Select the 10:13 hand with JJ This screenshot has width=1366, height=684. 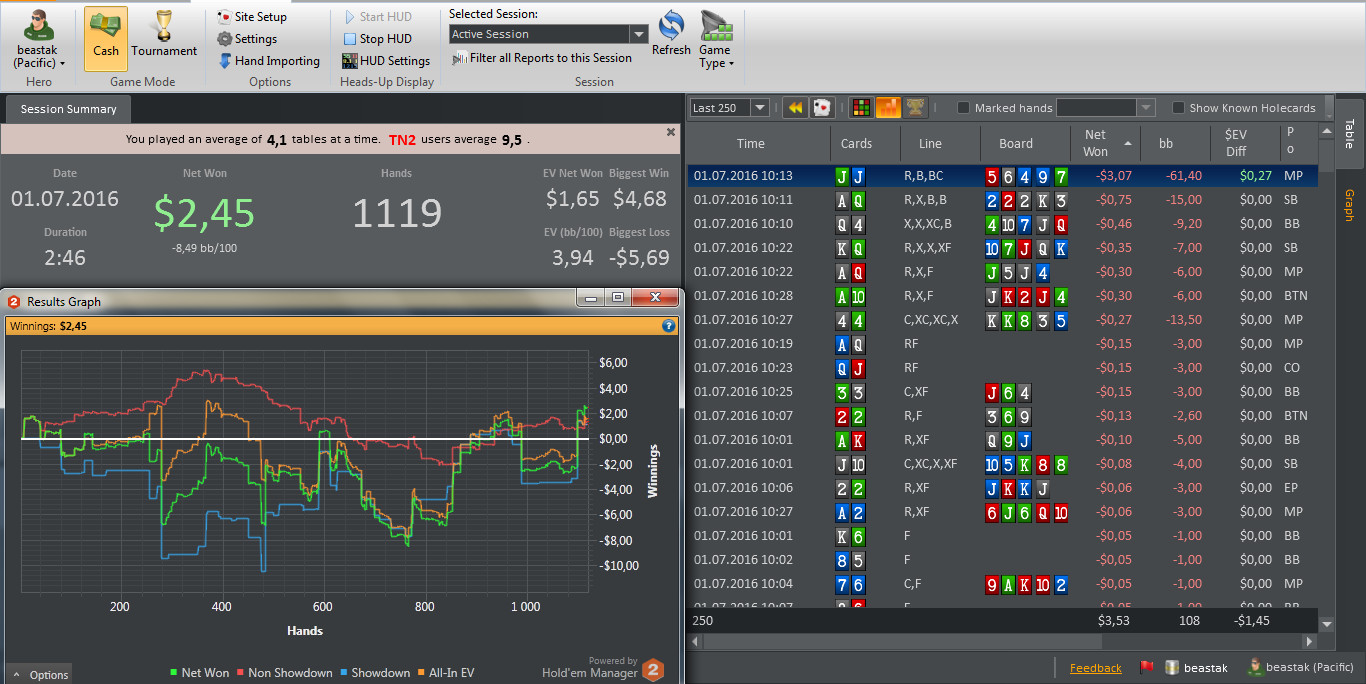tap(1003, 176)
